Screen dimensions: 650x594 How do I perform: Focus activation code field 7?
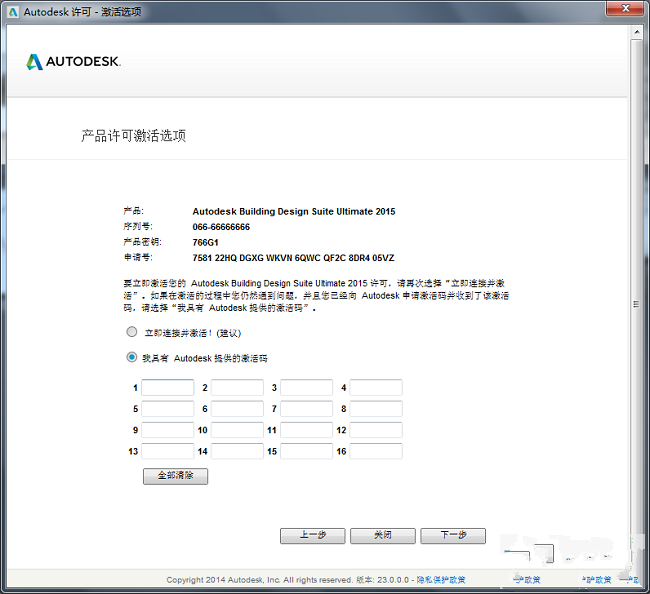[x=306, y=408]
